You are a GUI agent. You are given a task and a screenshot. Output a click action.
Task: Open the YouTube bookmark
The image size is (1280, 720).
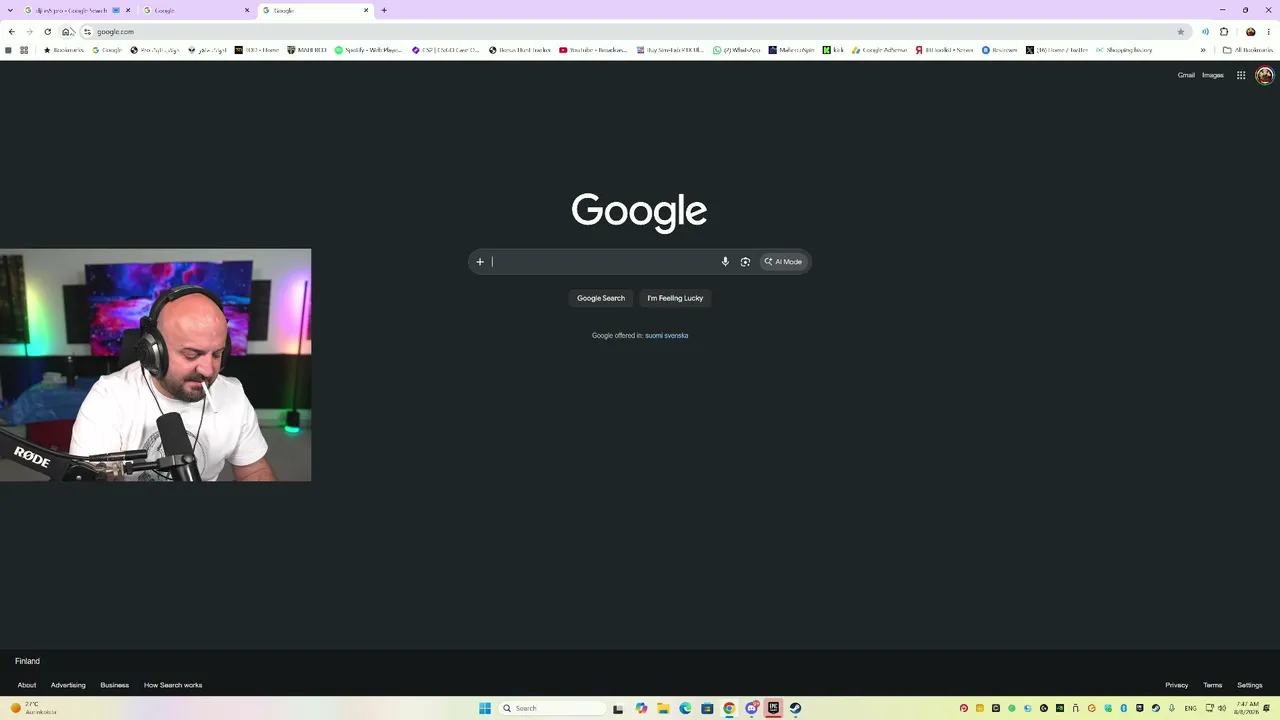pos(594,50)
